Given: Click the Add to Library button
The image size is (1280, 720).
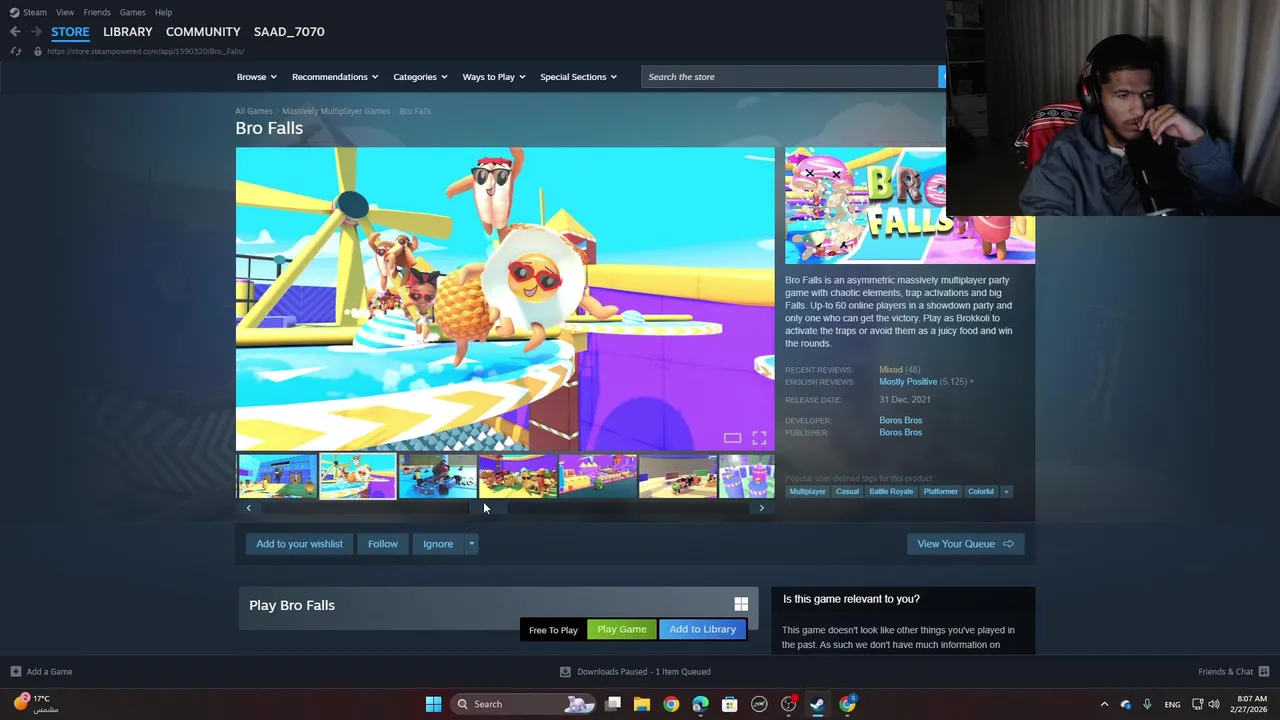Looking at the screenshot, I should 702,629.
